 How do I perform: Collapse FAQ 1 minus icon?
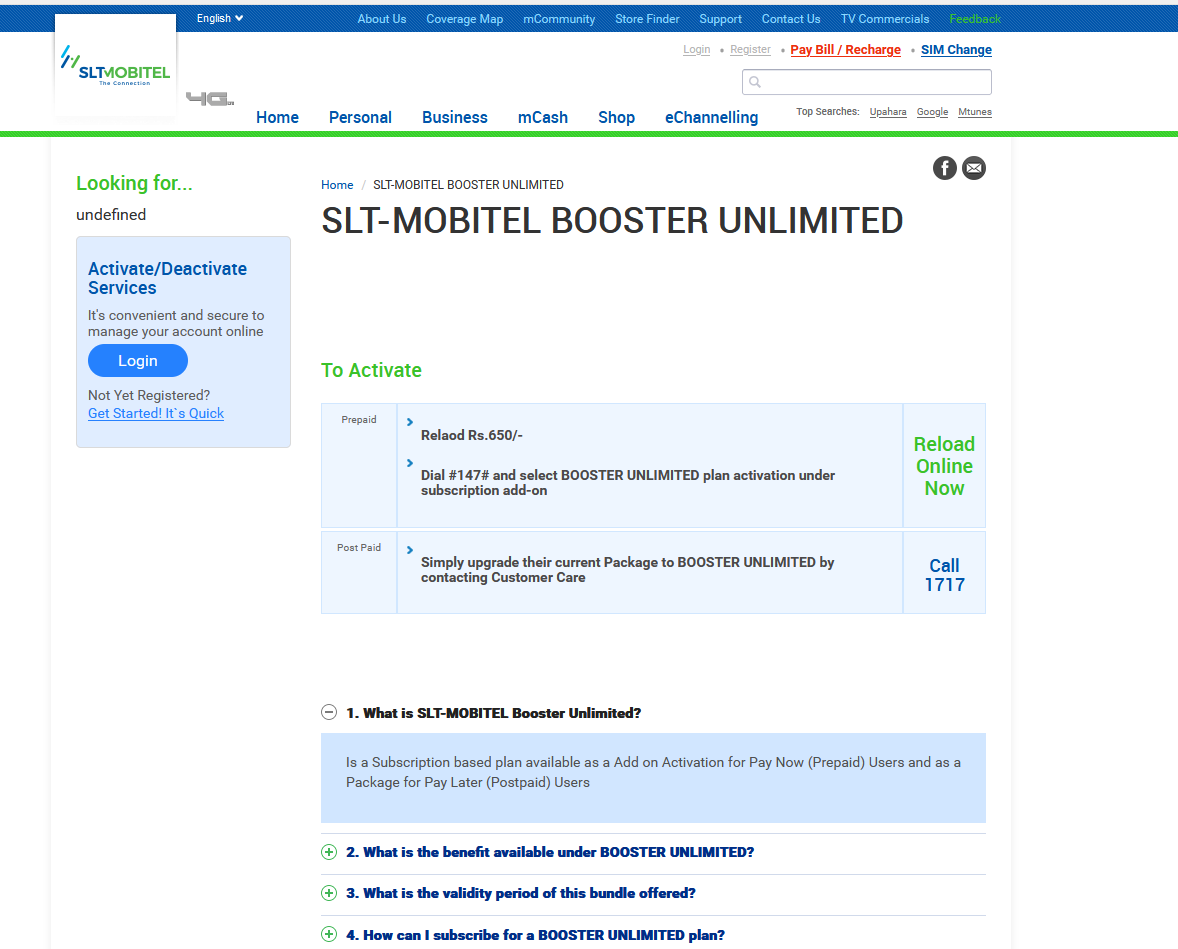(x=329, y=712)
